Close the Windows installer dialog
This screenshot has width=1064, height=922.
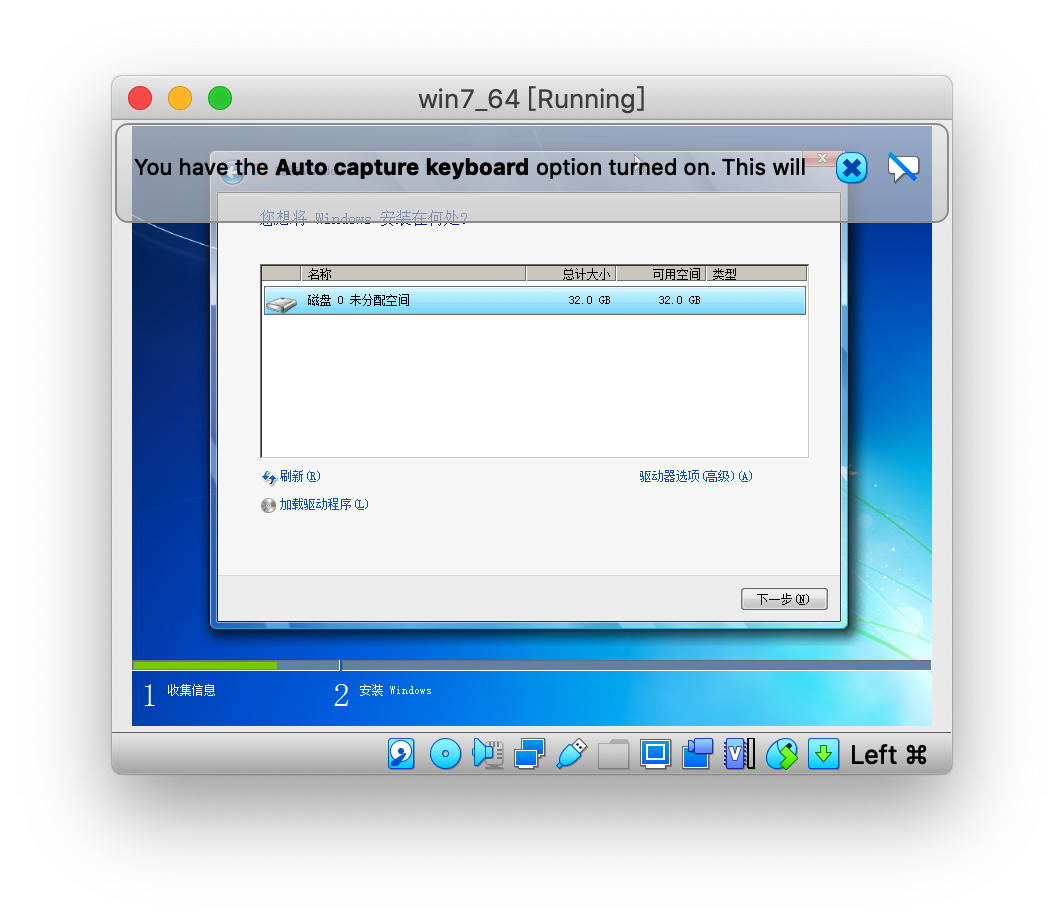click(822, 158)
